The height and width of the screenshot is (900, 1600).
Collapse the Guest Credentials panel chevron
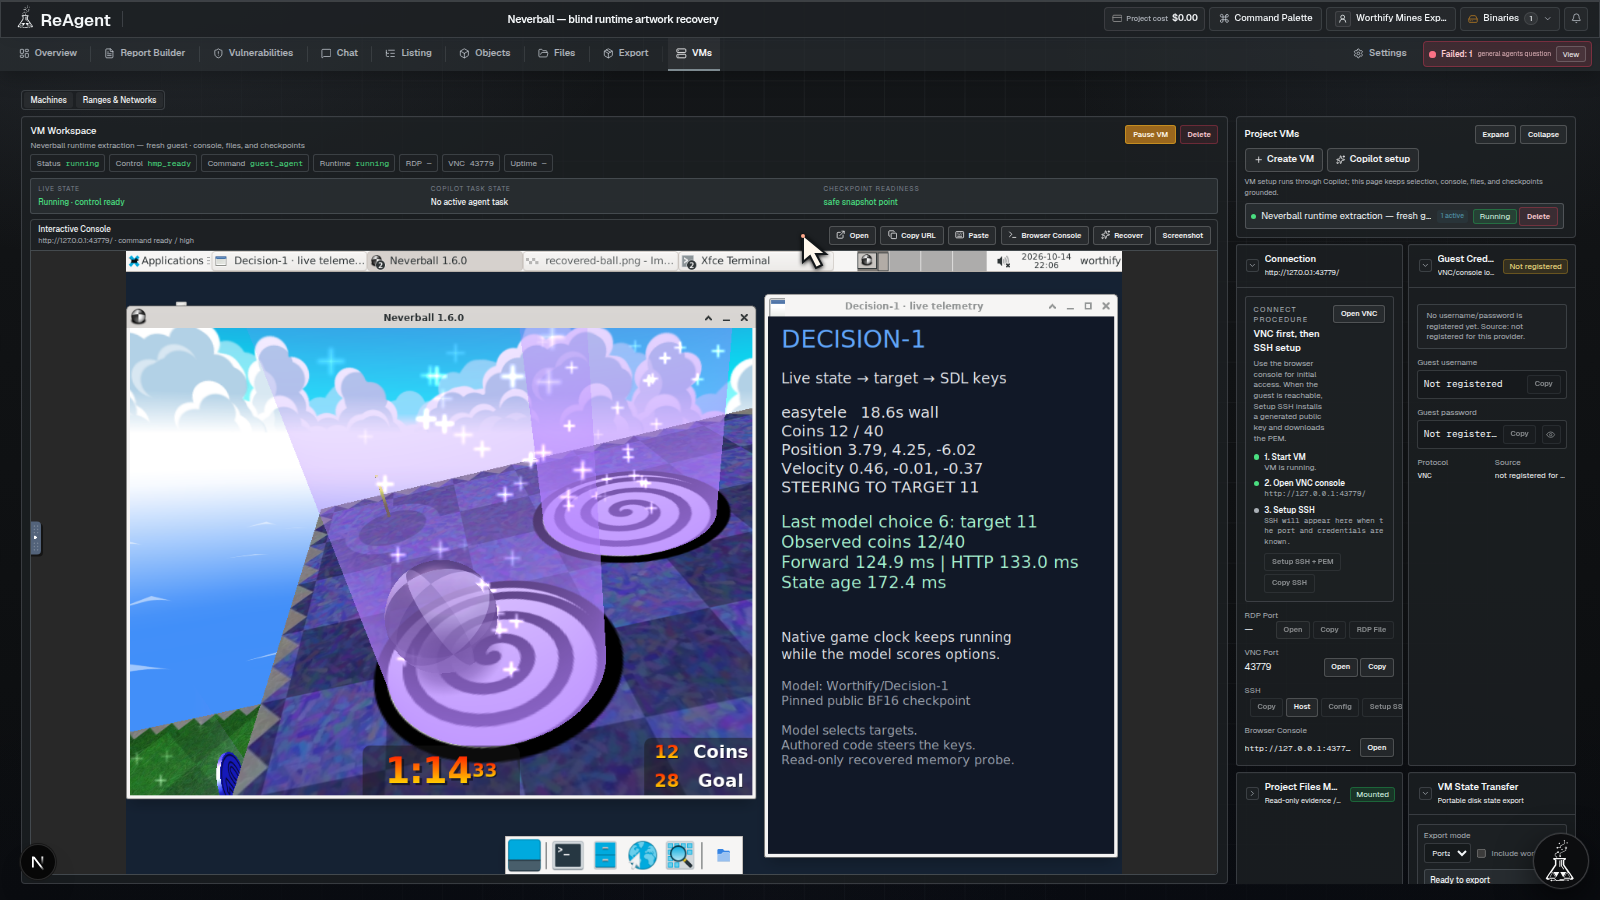(x=1425, y=266)
